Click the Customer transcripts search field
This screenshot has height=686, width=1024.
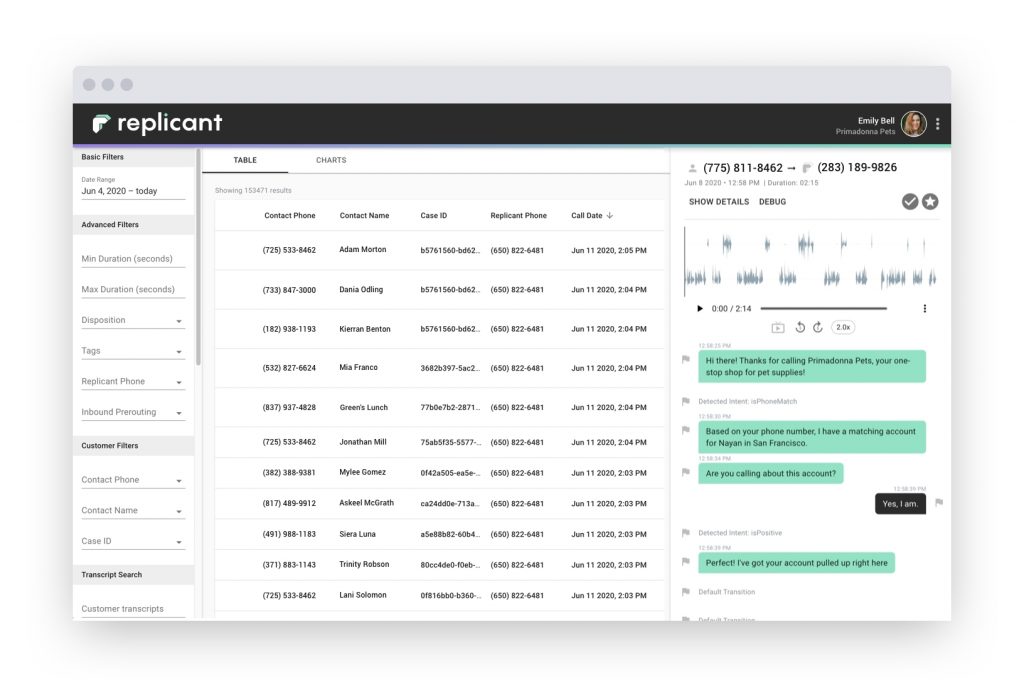coord(133,609)
